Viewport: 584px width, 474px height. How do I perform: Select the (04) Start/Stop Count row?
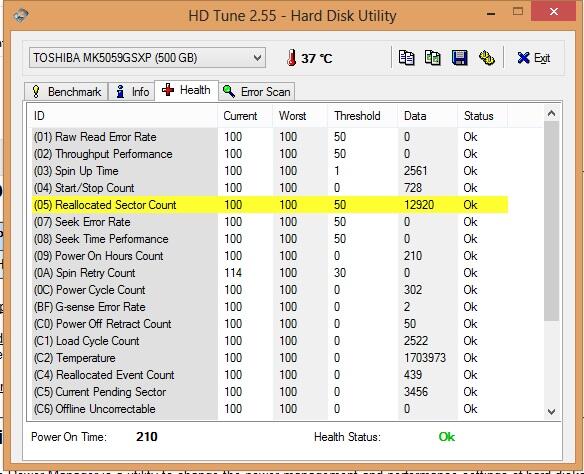(270, 188)
